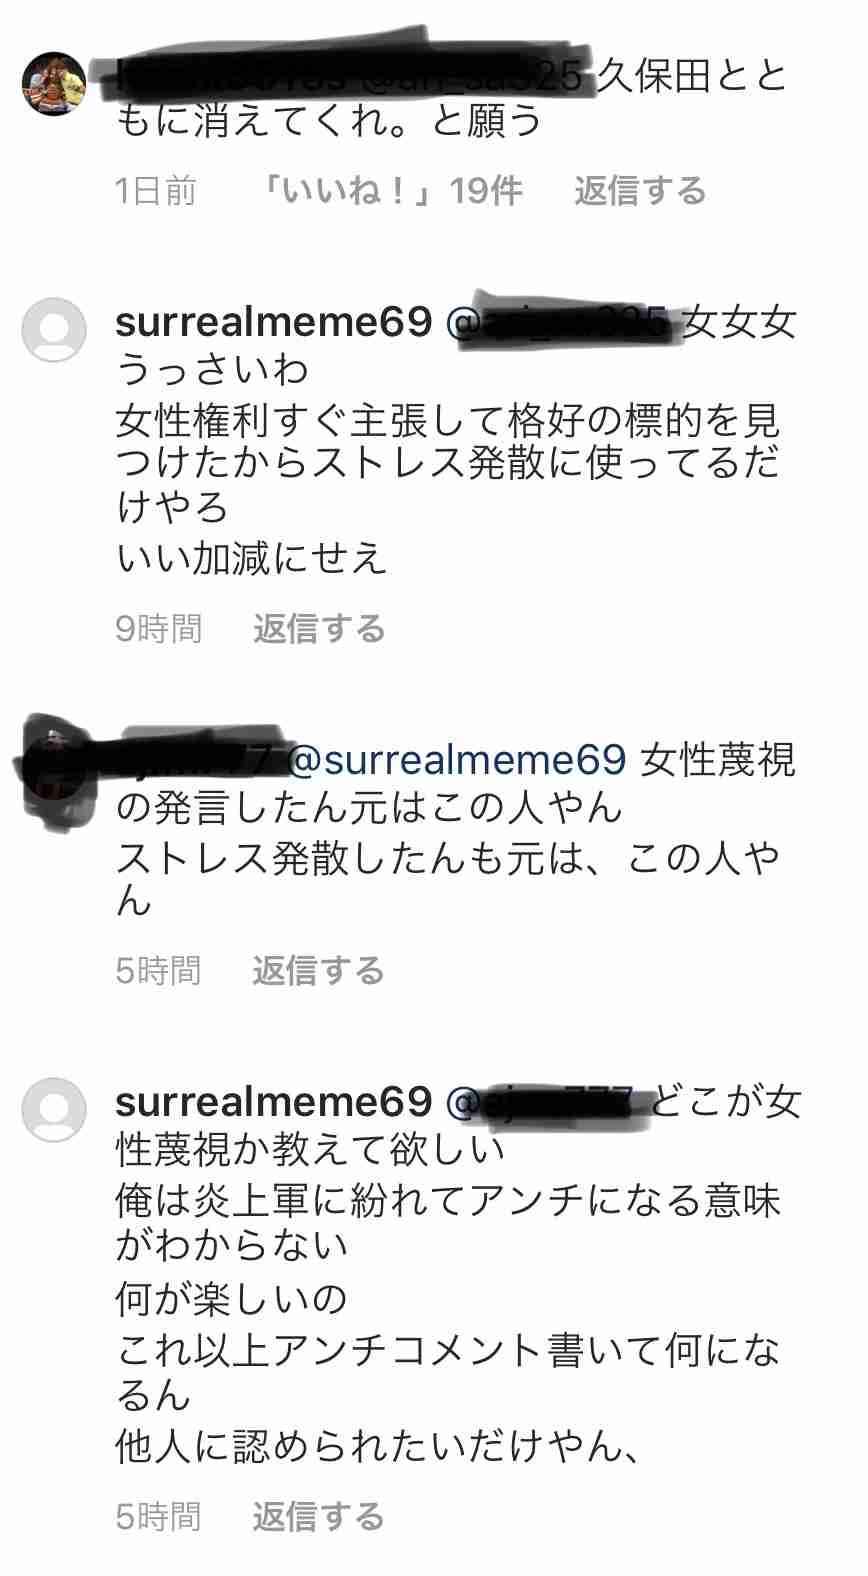Reply to the 他人に認められたいだけやん comment
Viewport: 868px width, 1576px height.
point(318,1516)
